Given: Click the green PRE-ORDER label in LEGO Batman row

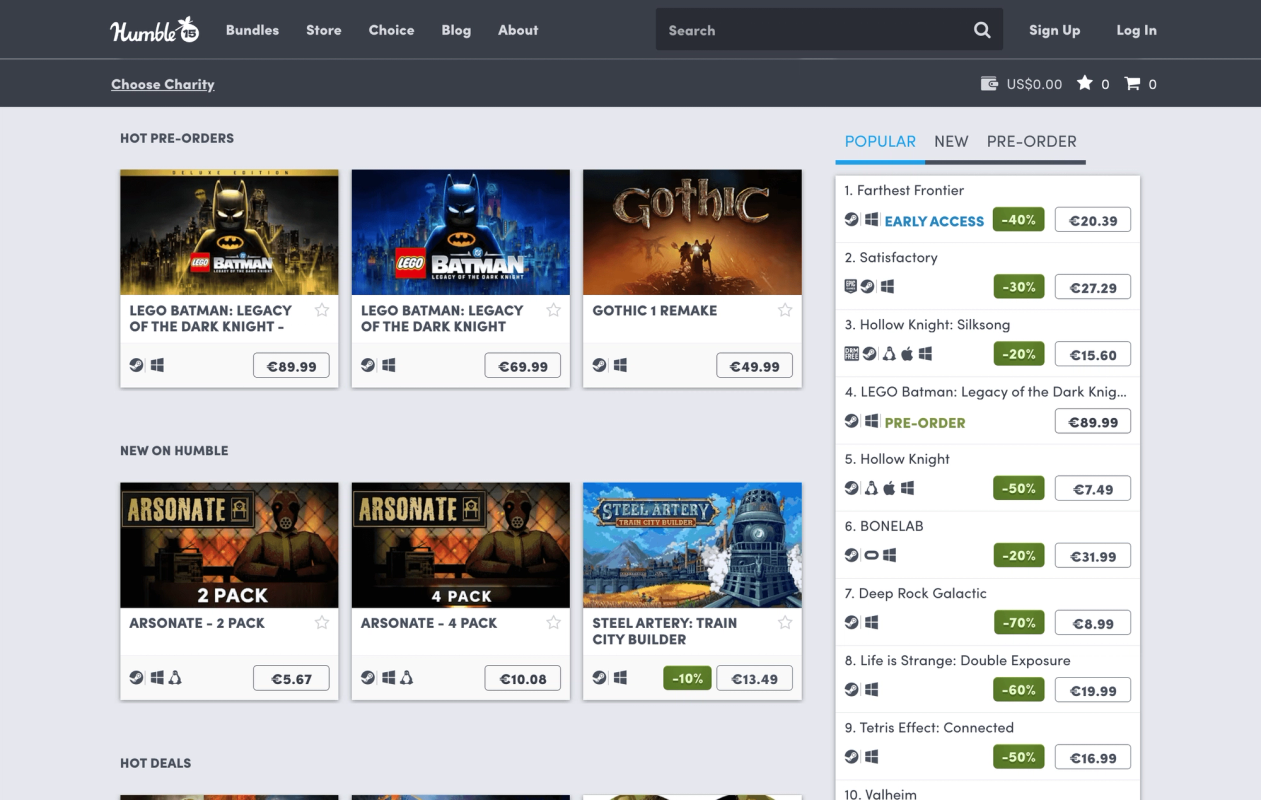Looking at the screenshot, I should click(x=925, y=422).
